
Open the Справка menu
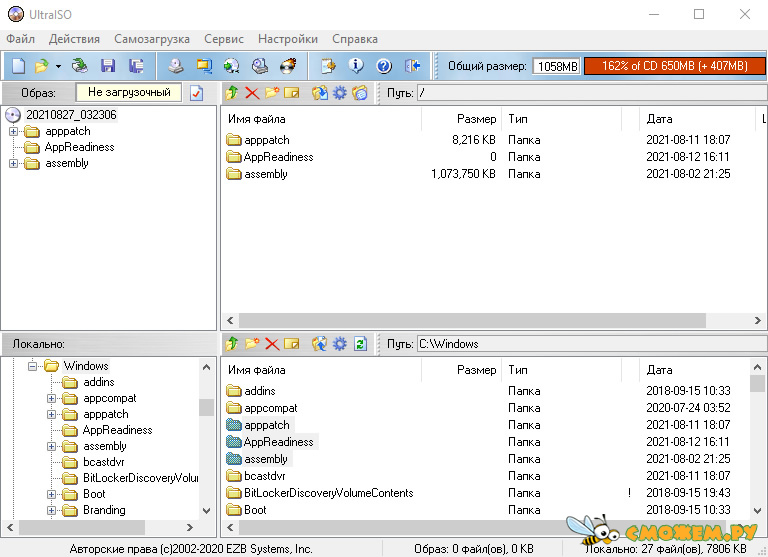pyautogui.click(x=355, y=39)
